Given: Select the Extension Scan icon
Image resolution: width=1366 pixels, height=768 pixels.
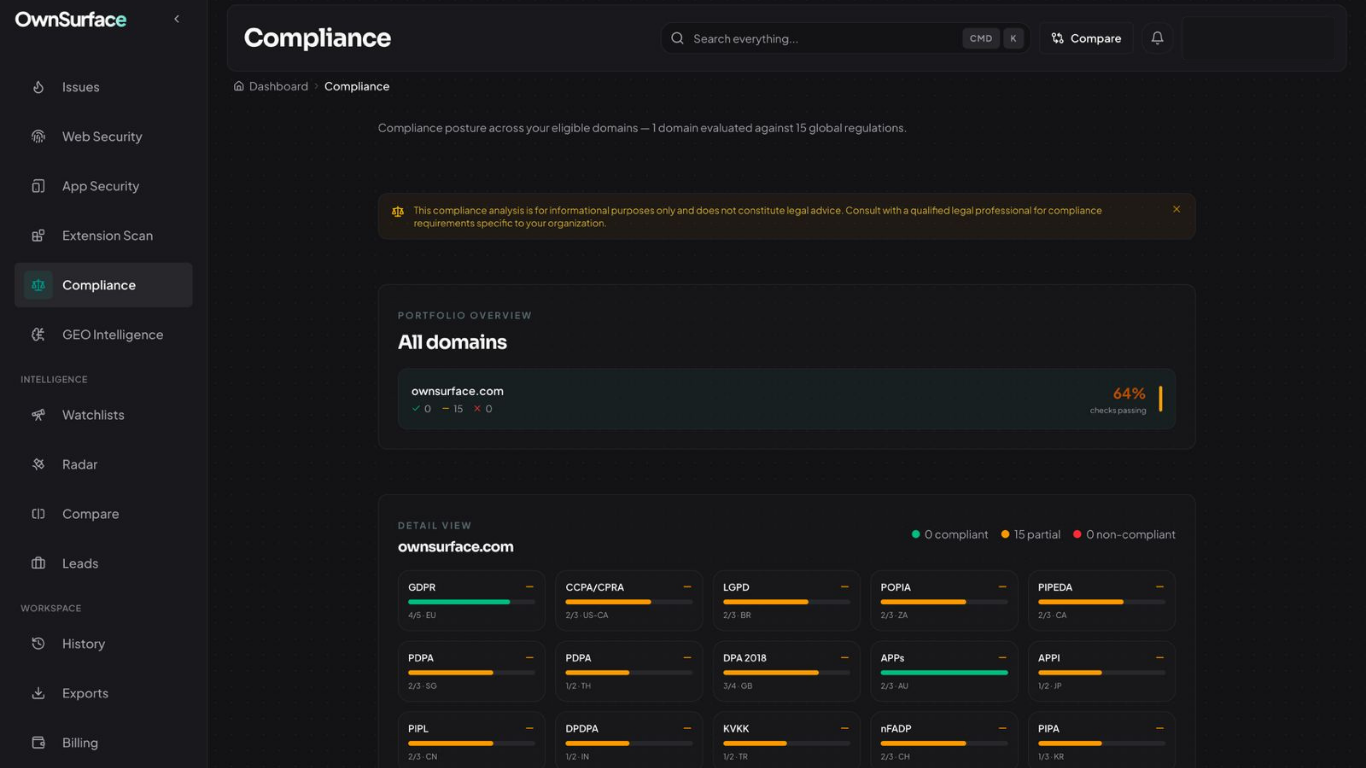Looking at the screenshot, I should point(38,235).
